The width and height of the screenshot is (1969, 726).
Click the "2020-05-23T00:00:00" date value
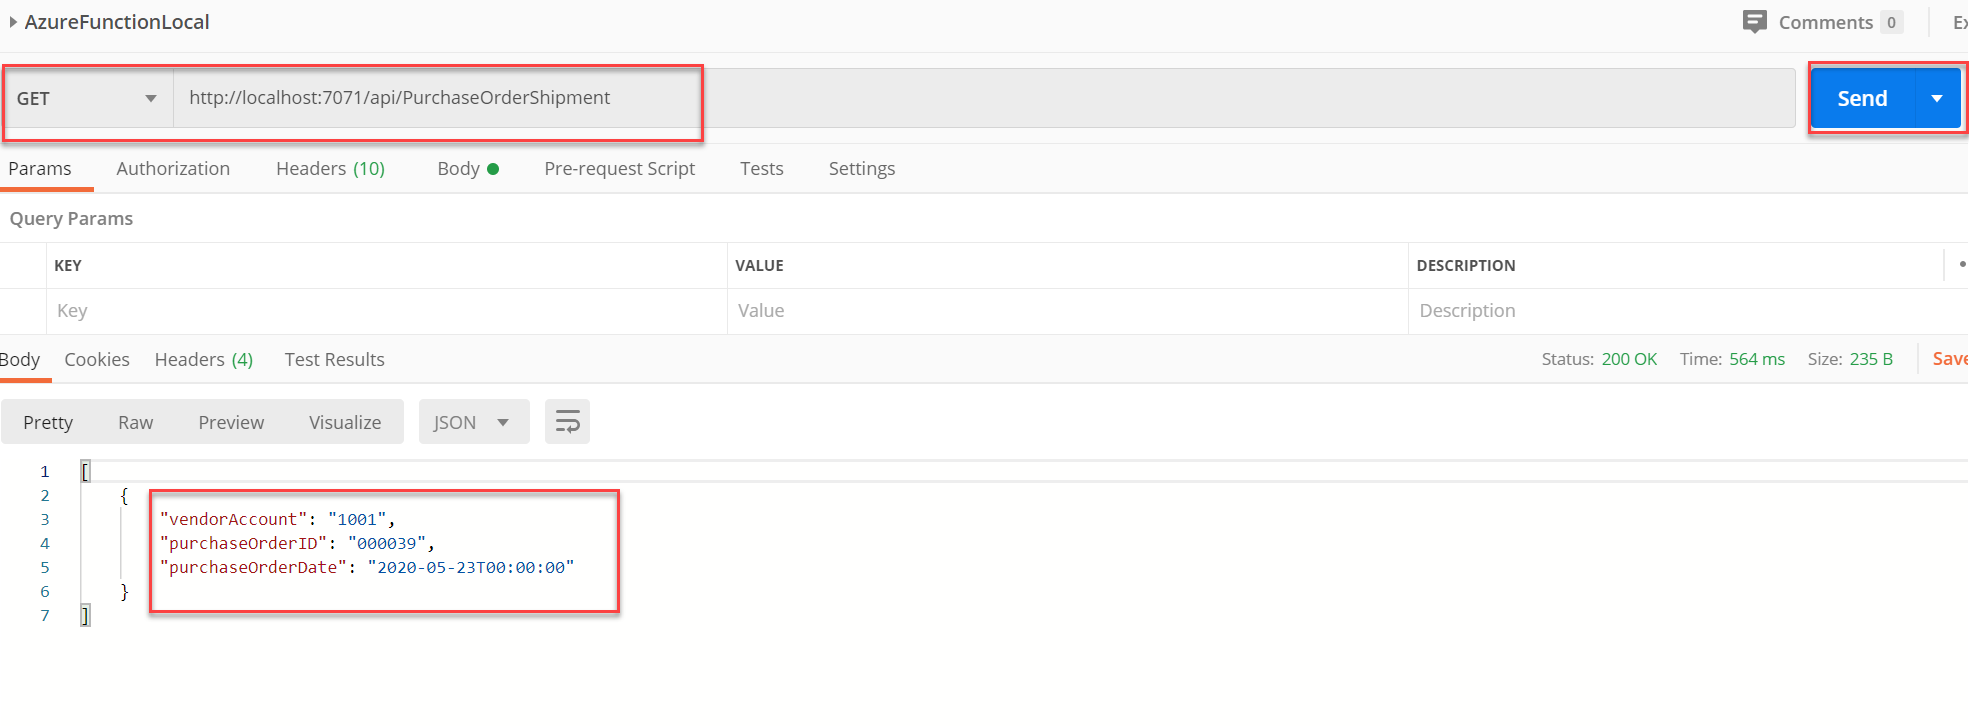(x=471, y=567)
